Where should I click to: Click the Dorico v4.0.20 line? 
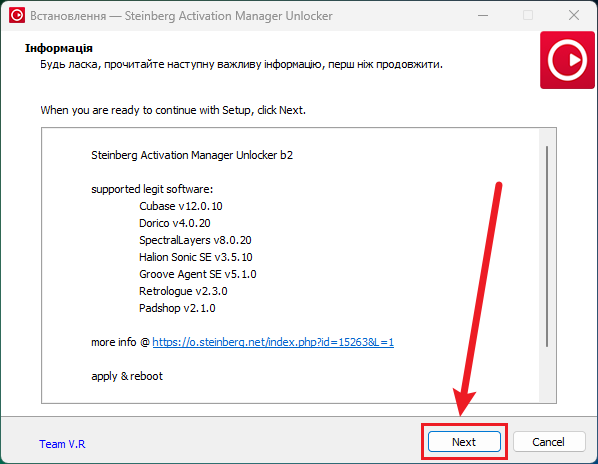point(175,223)
